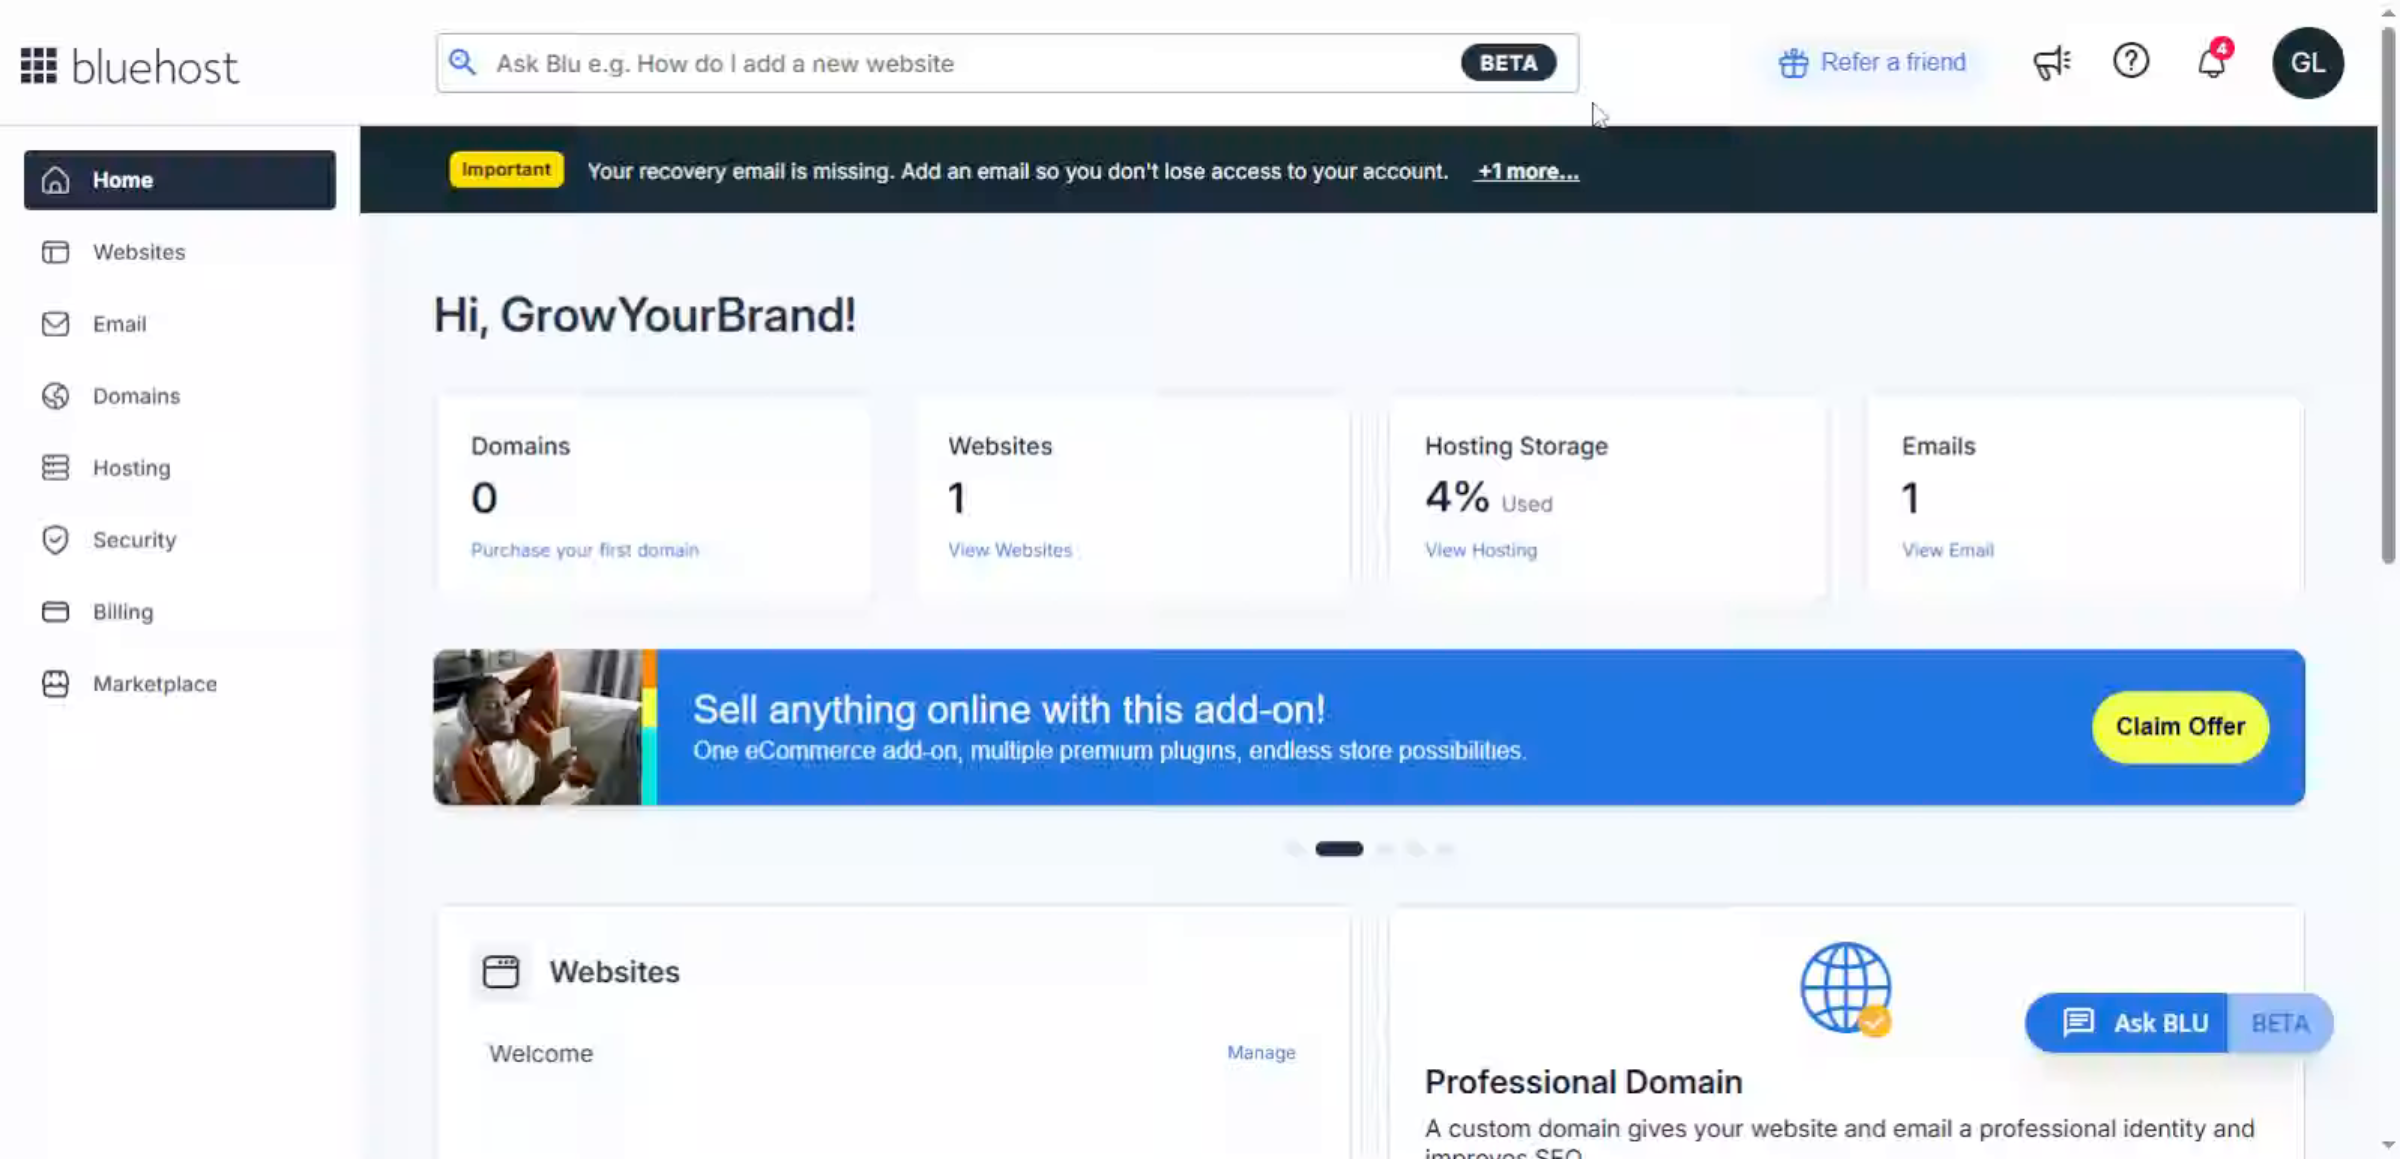Open Marketplace from the sidebar menu
The image size is (2400, 1159).
155,684
